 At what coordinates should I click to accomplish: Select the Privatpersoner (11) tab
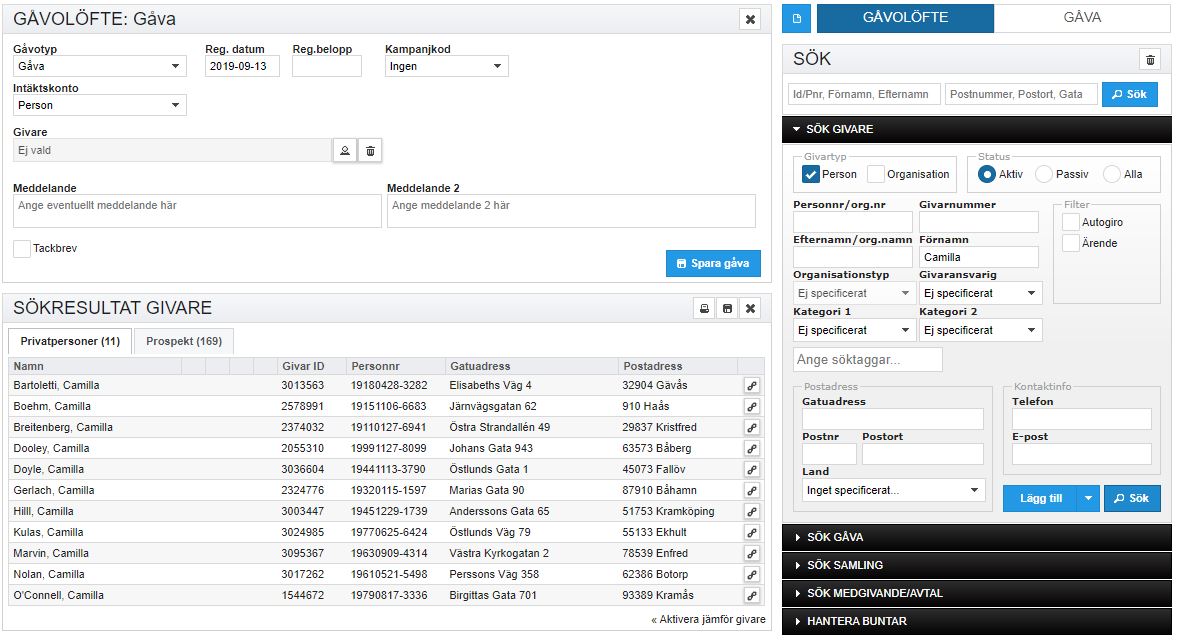(x=70, y=342)
